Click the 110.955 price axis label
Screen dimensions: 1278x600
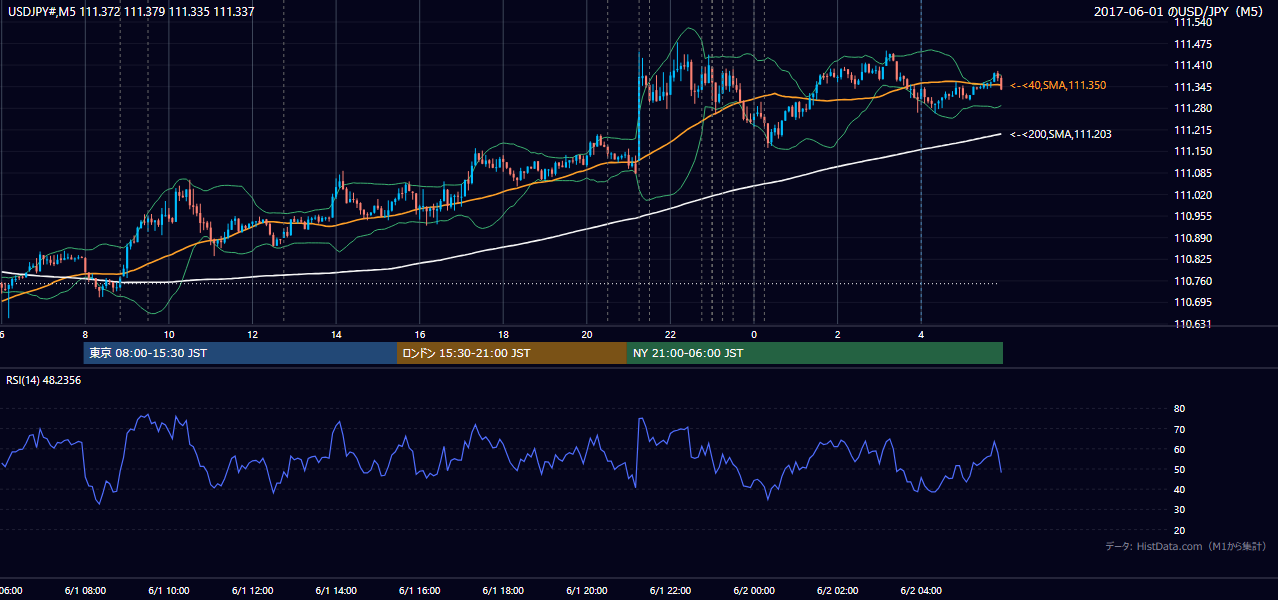tap(1192, 216)
